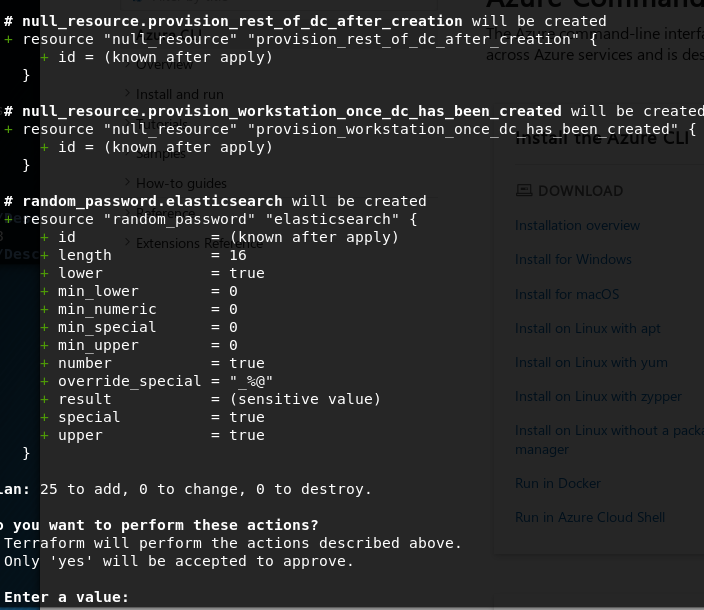
Task: Visit the Run in Docker link
Action: [x=558, y=483]
